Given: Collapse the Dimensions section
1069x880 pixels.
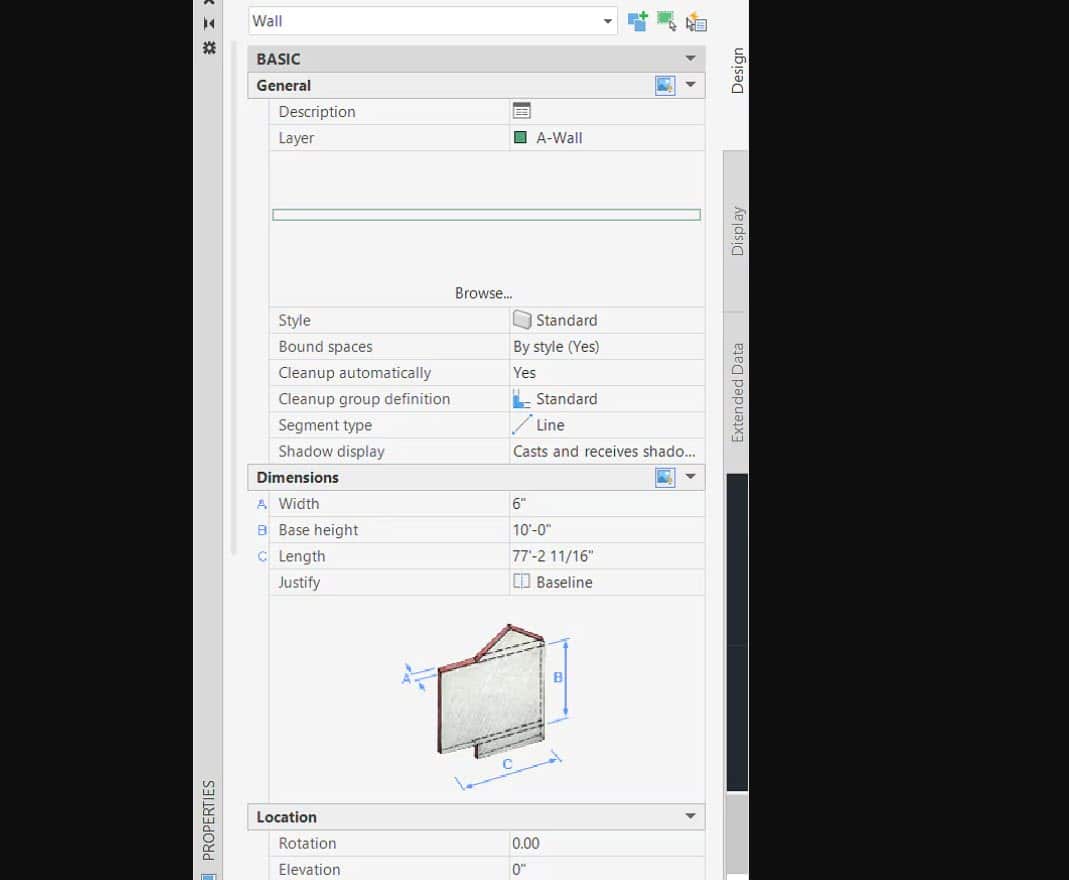Looking at the screenshot, I should coord(690,478).
